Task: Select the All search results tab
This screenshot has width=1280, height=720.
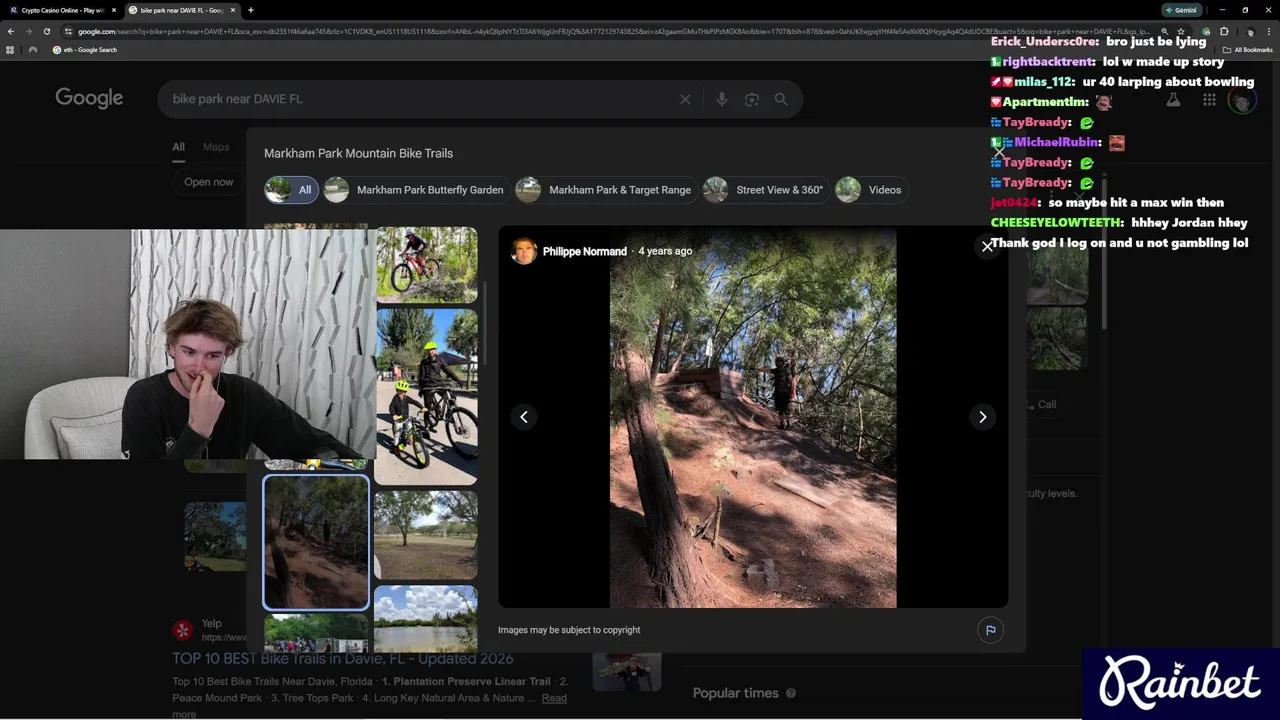Action: 178,147
